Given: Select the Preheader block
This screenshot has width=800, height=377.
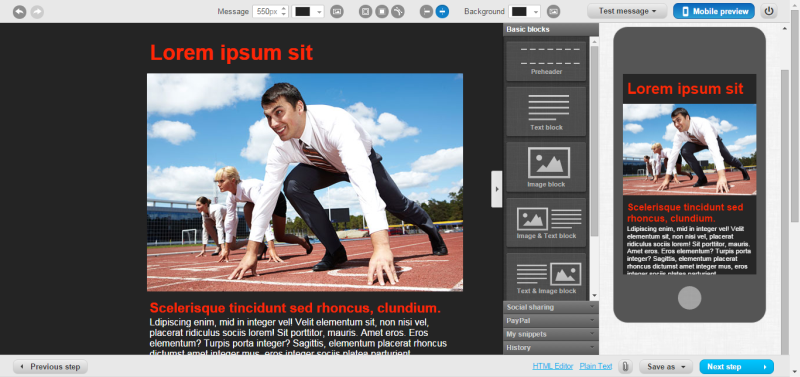Looking at the screenshot, I should coord(546,61).
